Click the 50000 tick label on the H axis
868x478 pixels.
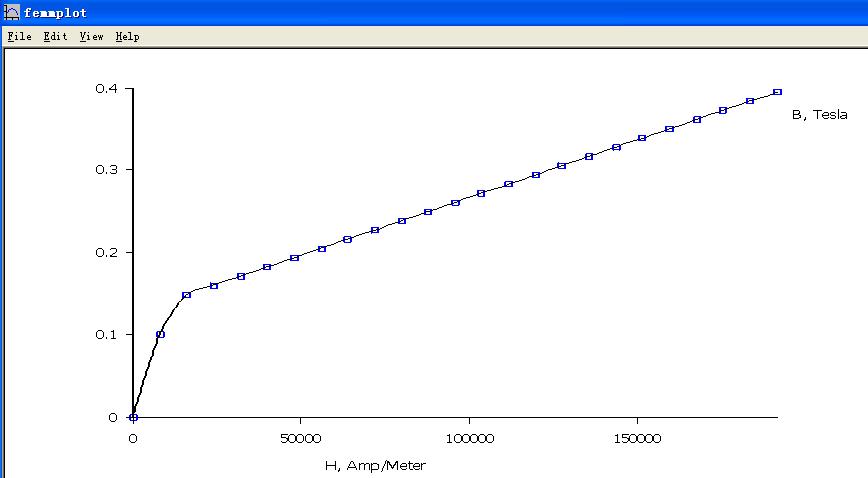[x=300, y=439]
